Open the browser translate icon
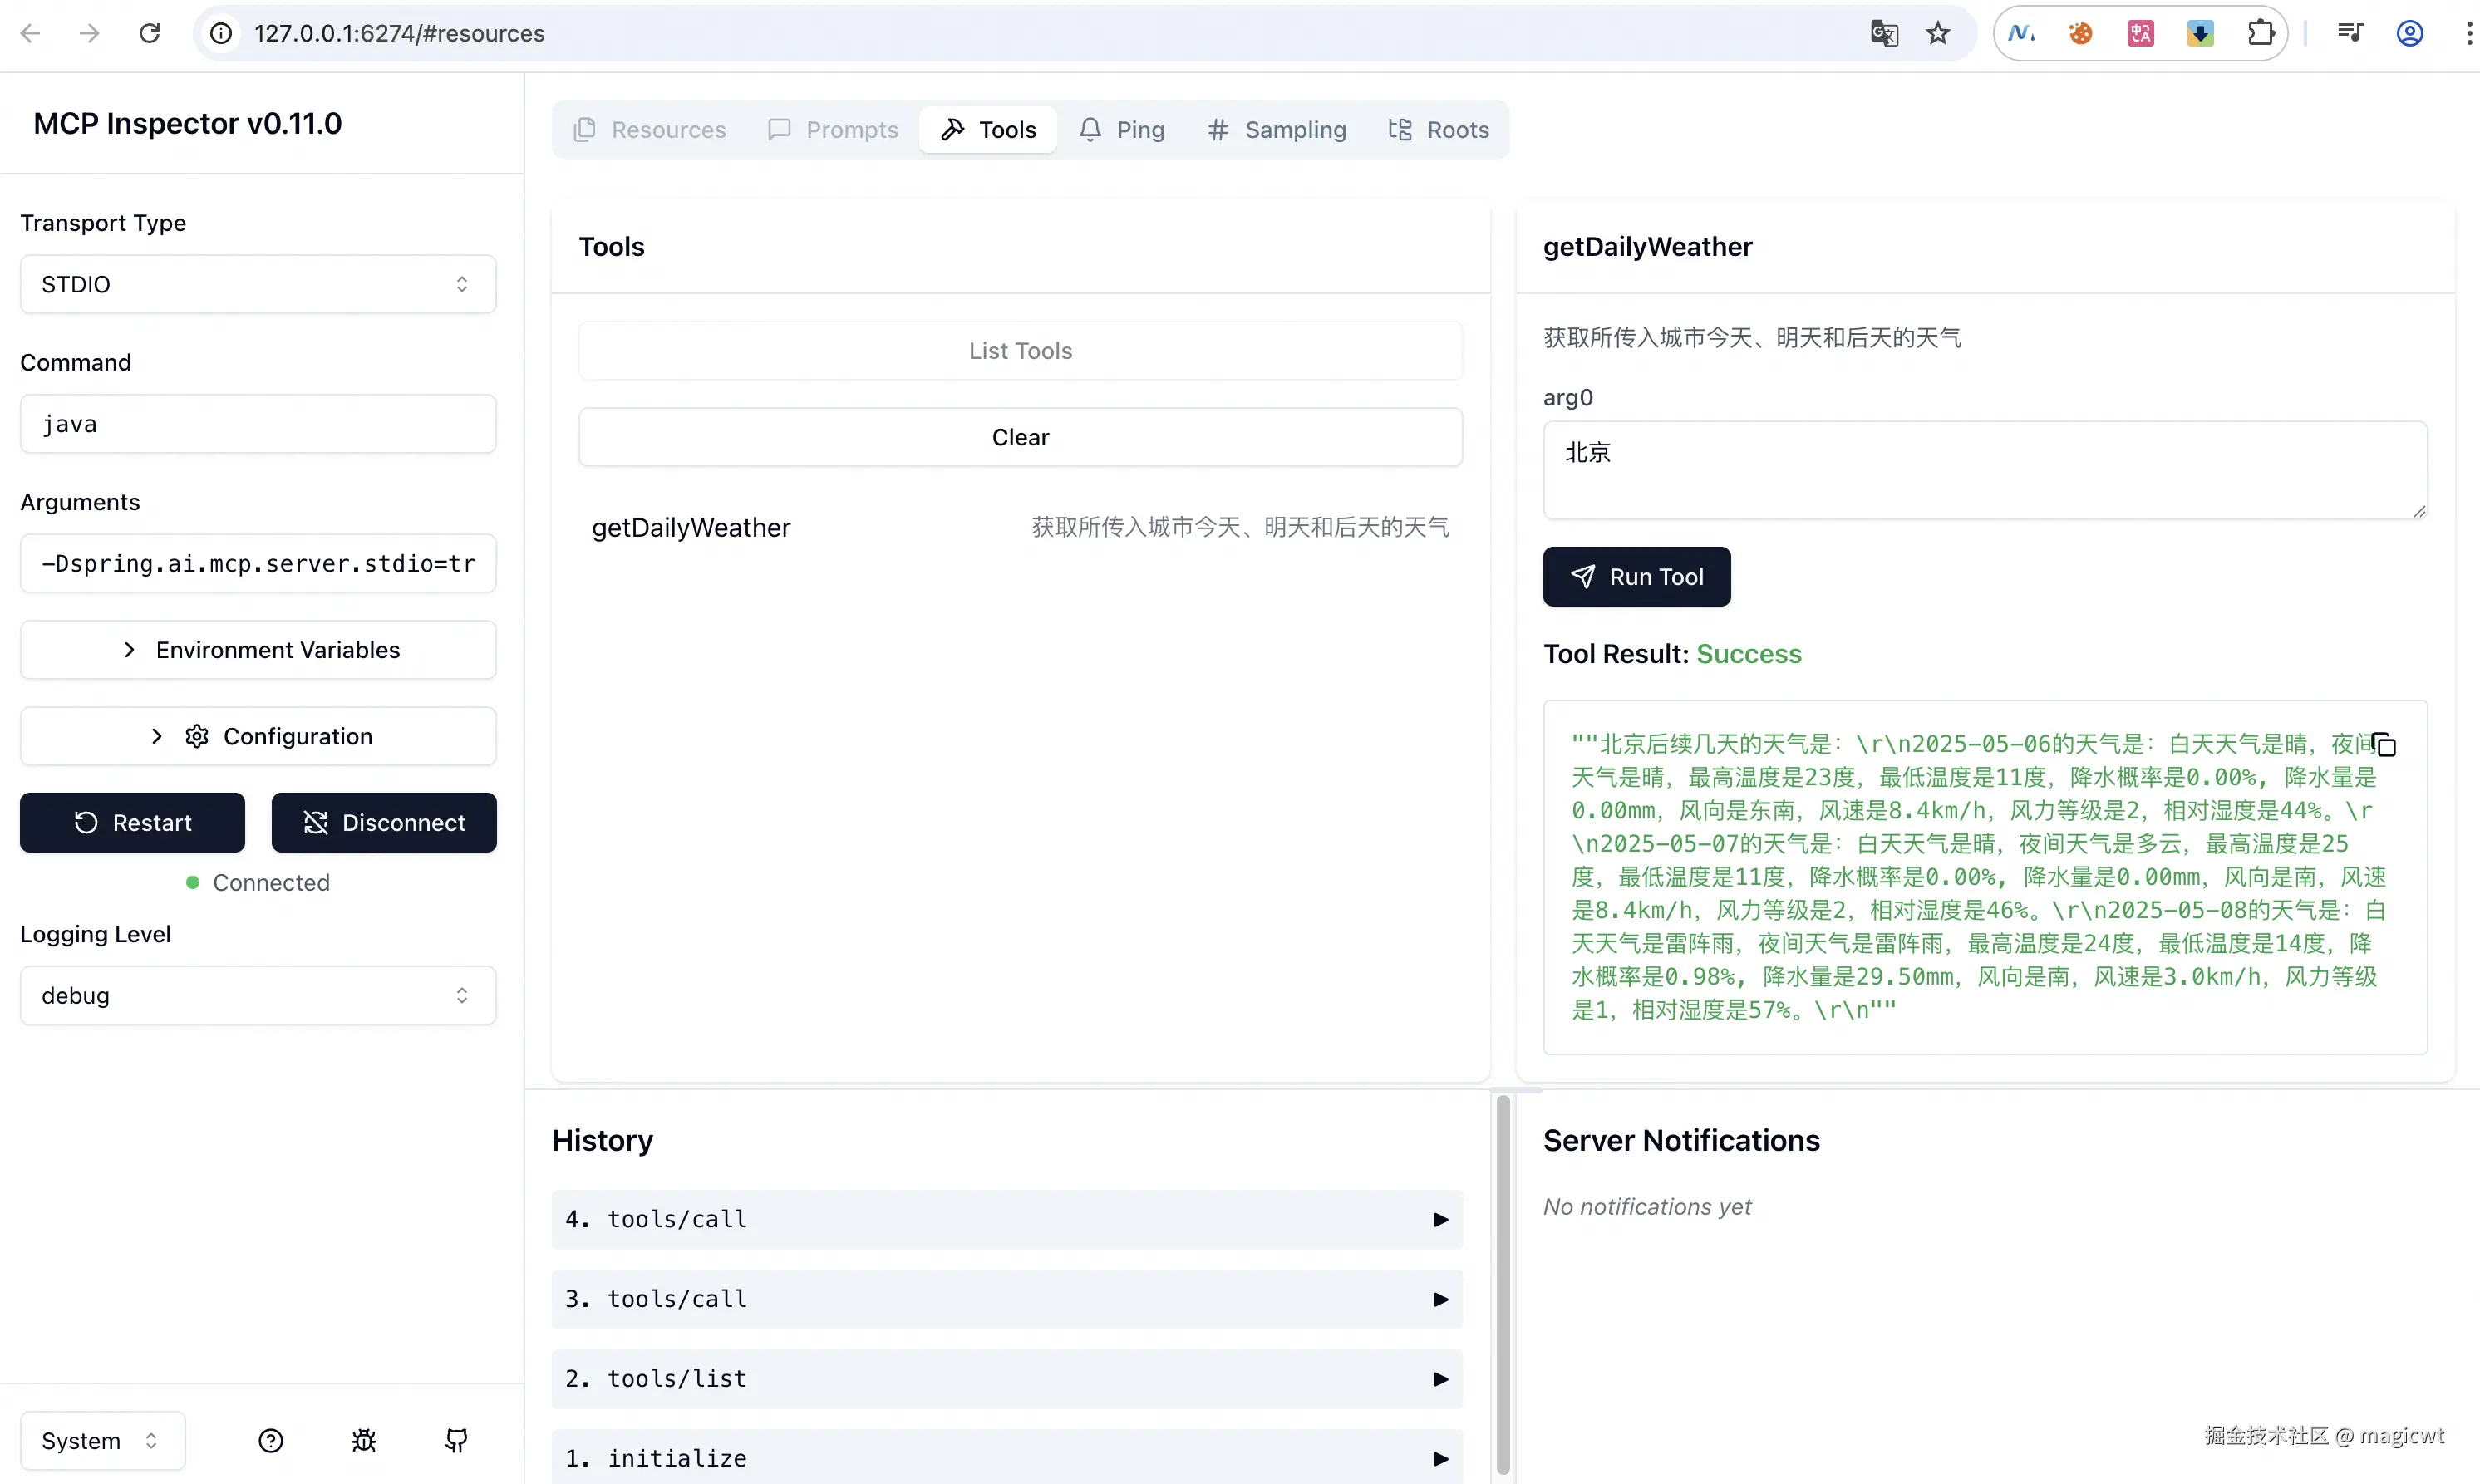 1884,33
